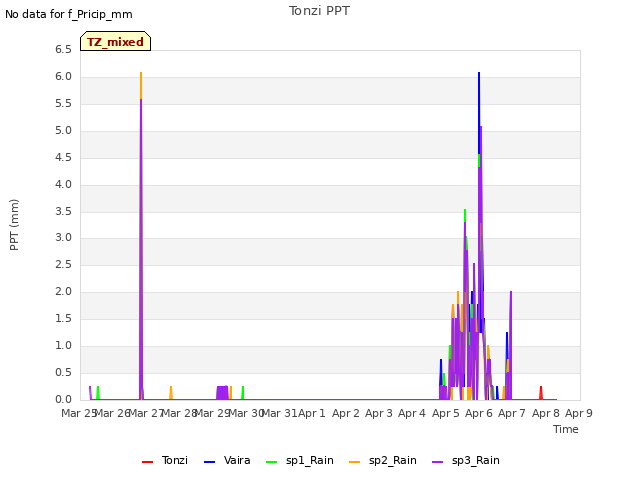Click the orange 6.1 mm spike at Mar 27

(141, 85)
